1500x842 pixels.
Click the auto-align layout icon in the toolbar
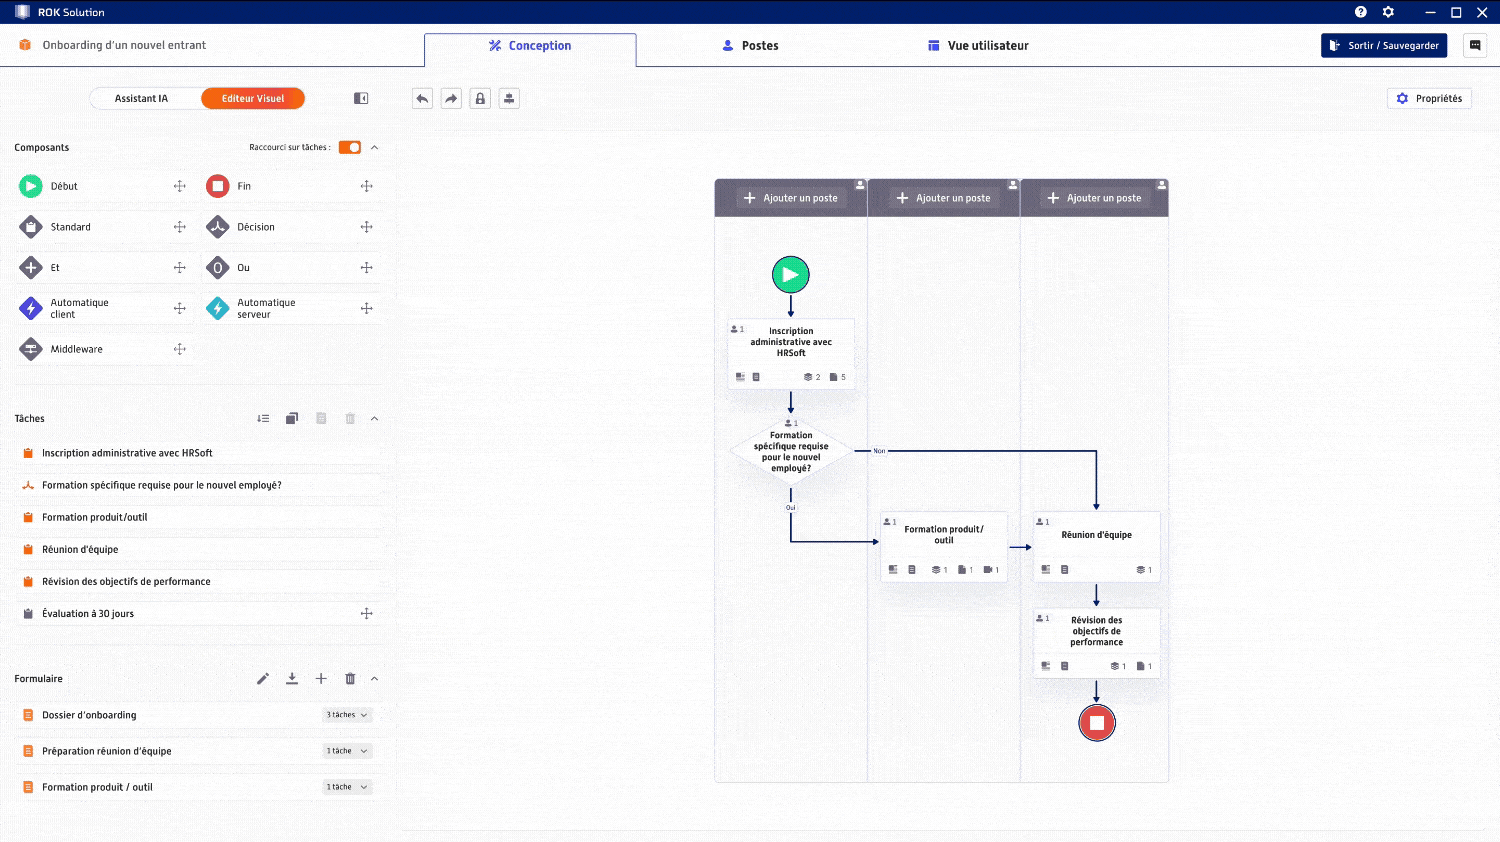coord(509,97)
